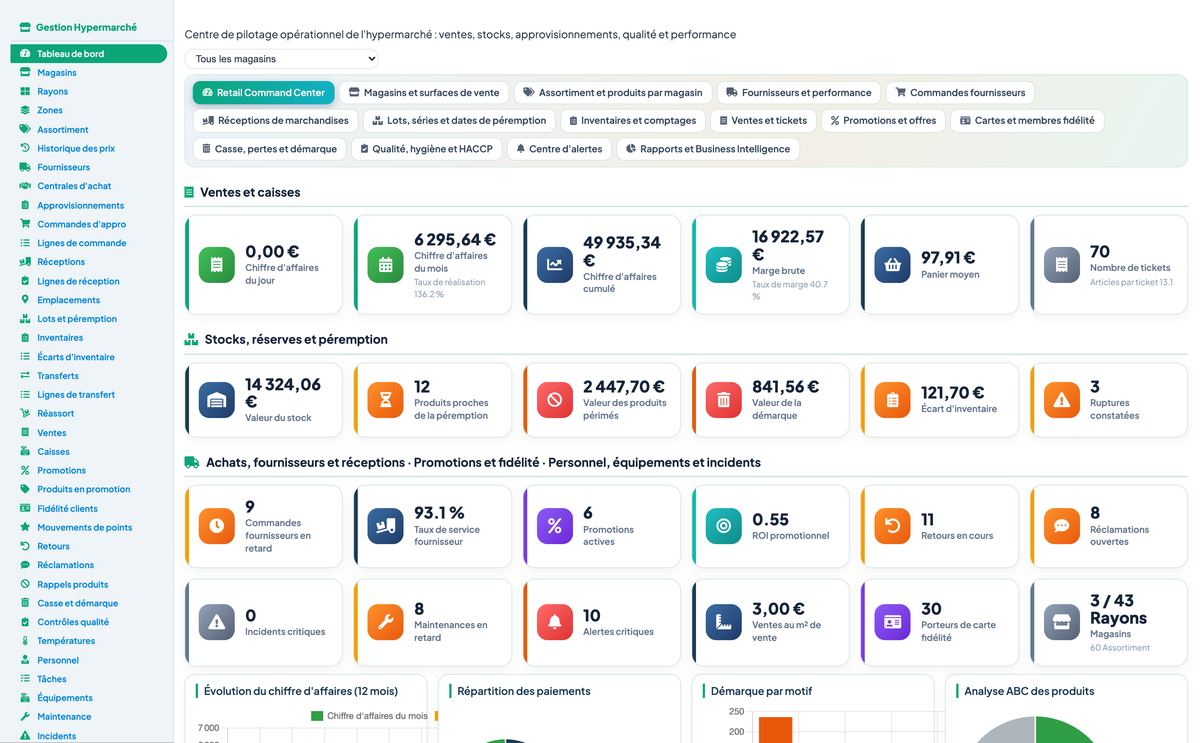Open Lignes de commande in the sidebar
The image size is (1200, 743).
click(89, 243)
